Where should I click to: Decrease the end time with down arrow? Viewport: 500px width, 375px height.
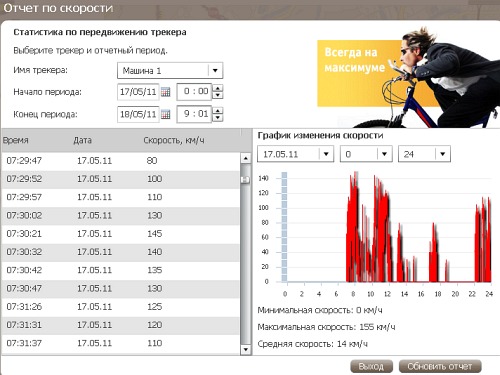click(217, 118)
